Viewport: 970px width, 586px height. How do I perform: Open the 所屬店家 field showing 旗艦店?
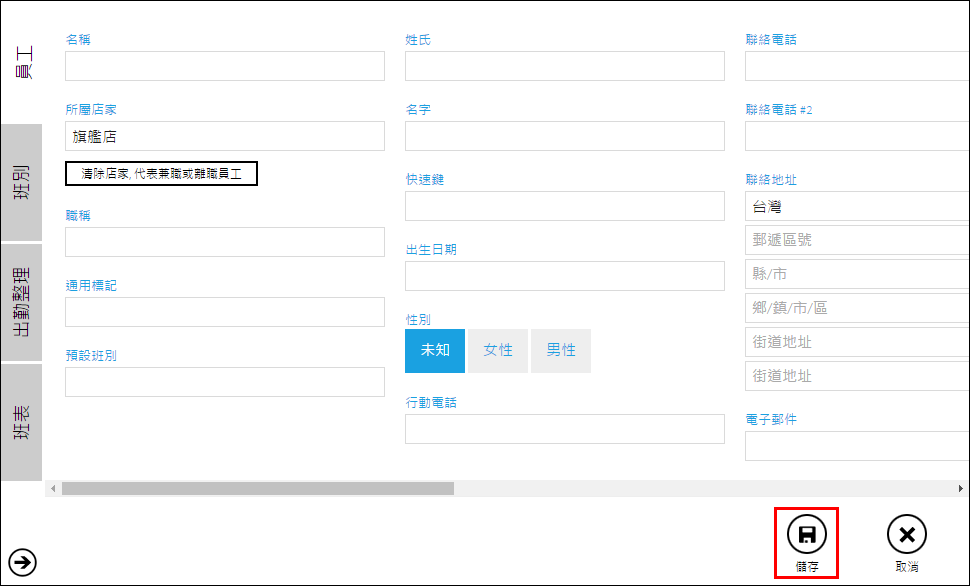(x=225, y=136)
